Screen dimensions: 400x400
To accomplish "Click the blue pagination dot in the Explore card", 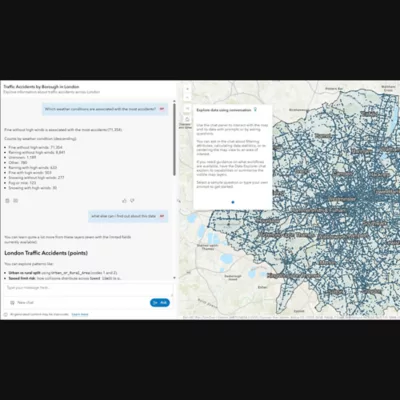I will click(233, 202).
